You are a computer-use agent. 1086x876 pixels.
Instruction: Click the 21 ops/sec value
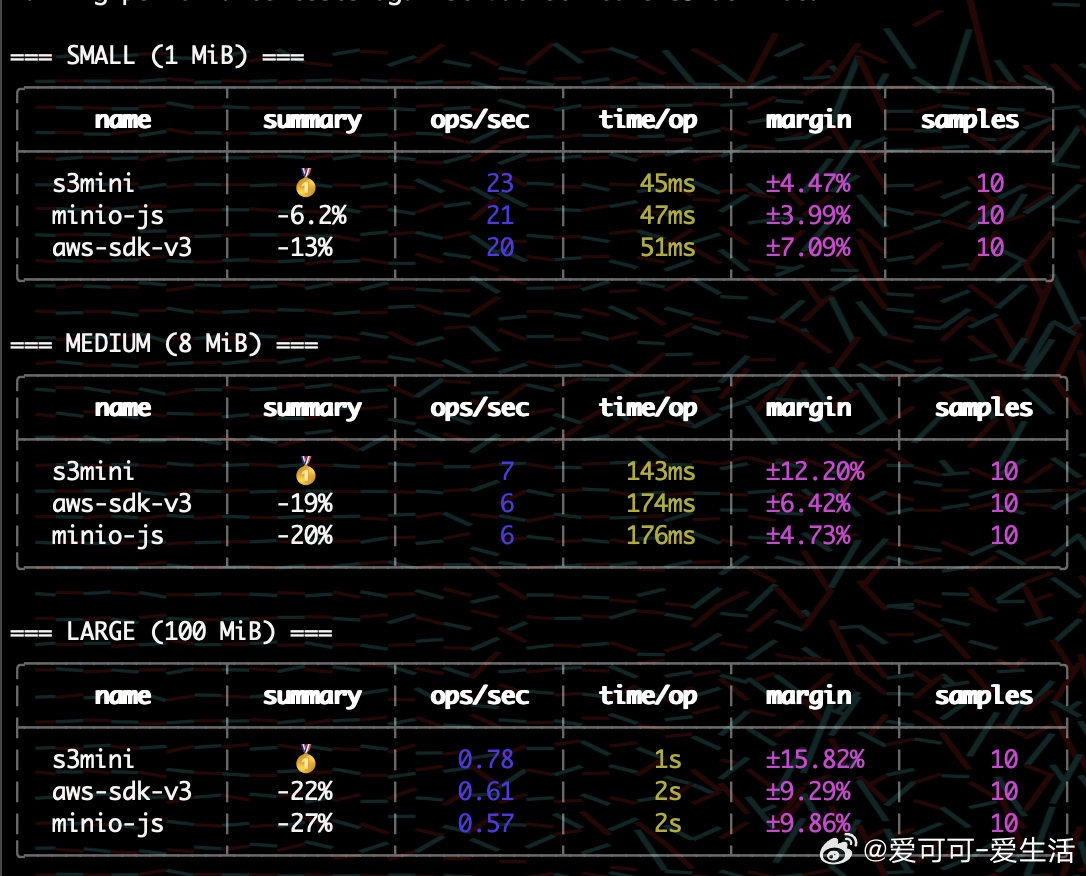point(500,215)
